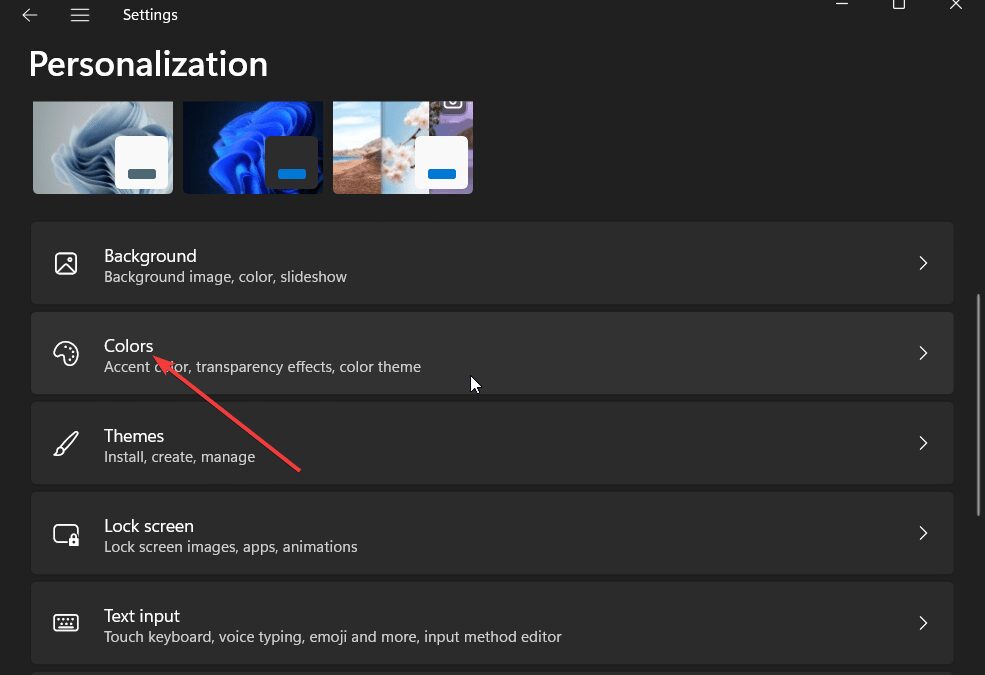Click the Lock screen padlock icon
Image resolution: width=985 pixels, height=675 pixels.
click(x=66, y=533)
